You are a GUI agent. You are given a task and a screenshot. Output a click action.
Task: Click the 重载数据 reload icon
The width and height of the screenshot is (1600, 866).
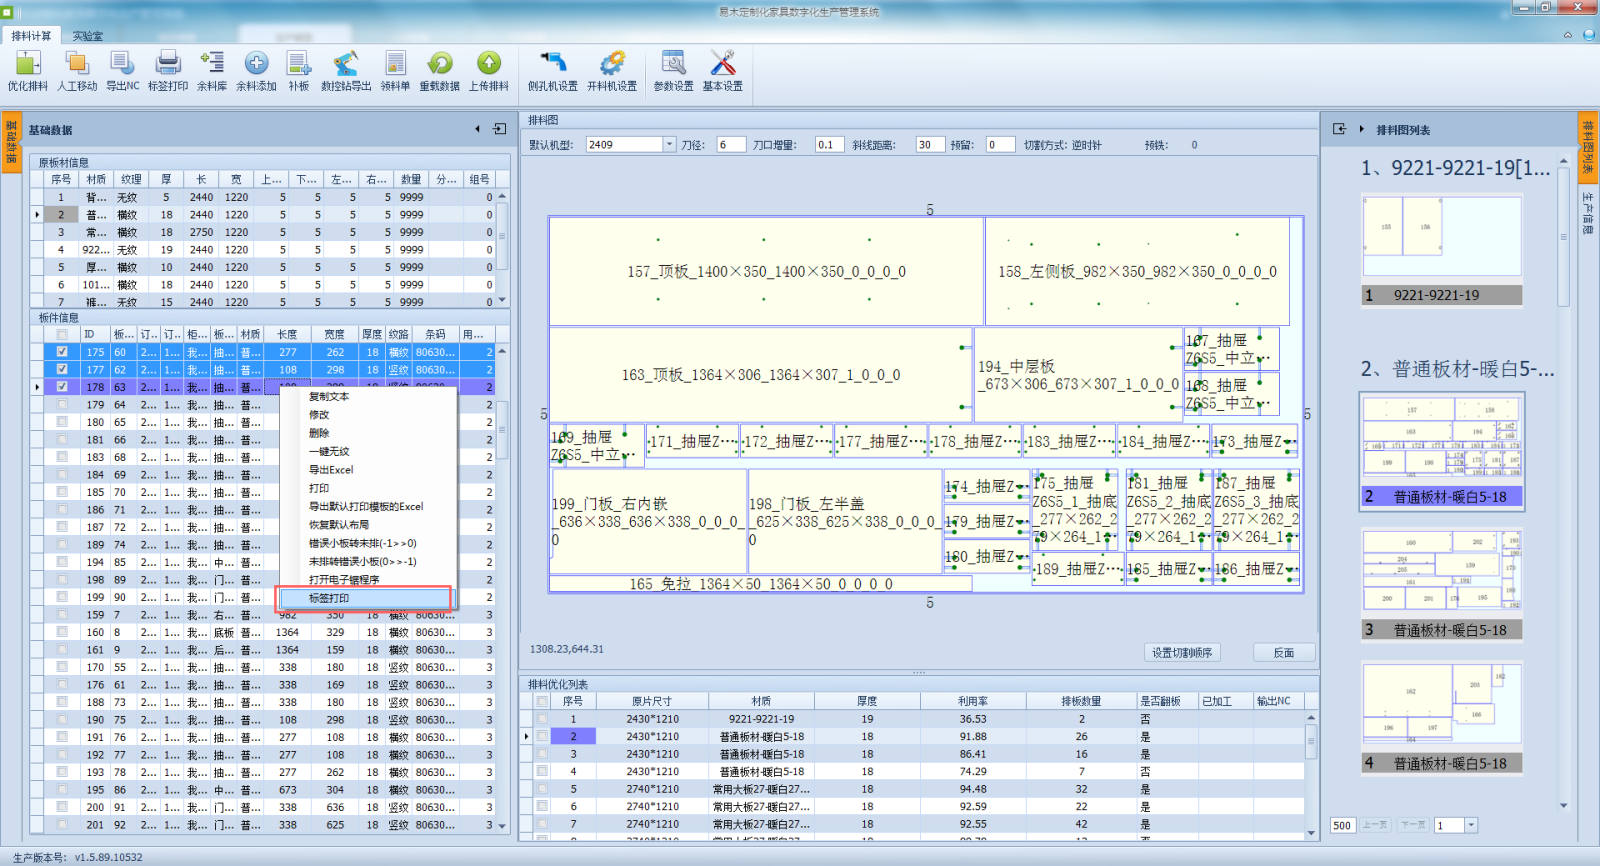[x=439, y=64]
